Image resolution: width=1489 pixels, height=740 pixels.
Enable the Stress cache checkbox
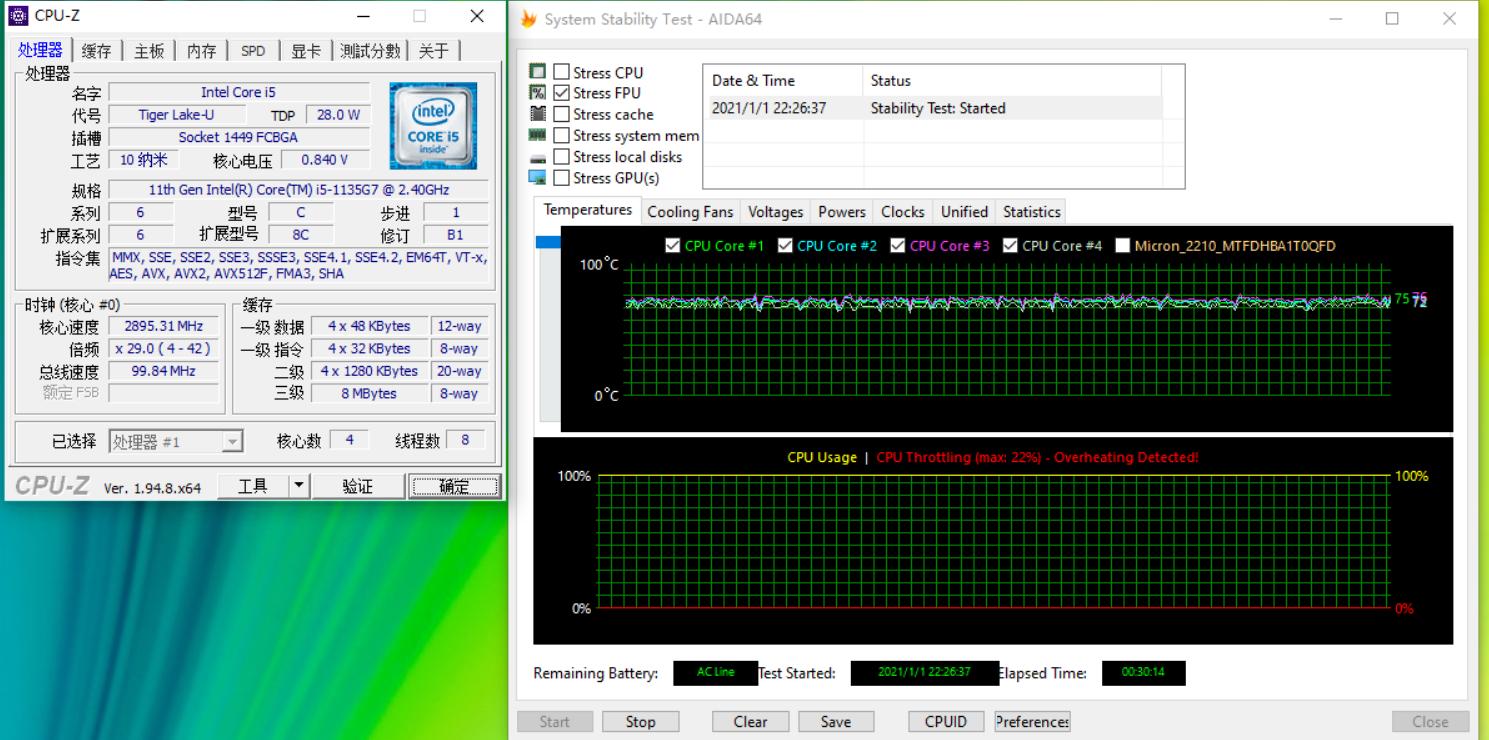[561, 114]
